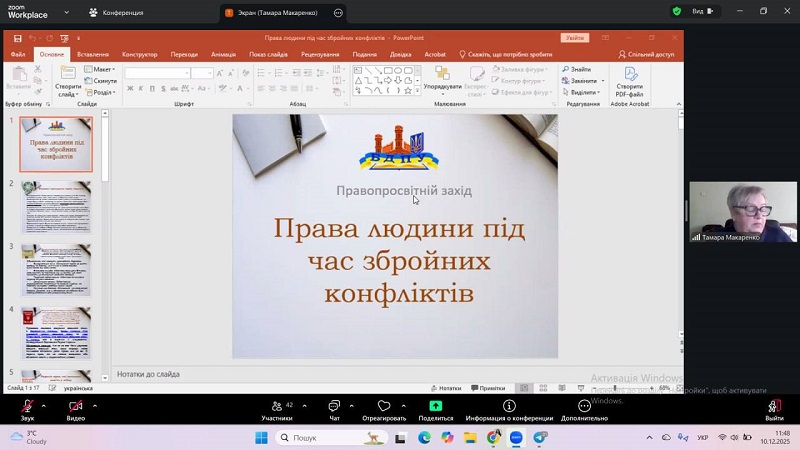Open the Вид view dropdown in Zoom
Image resolution: width=800 pixels, height=450 pixels.
tap(701, 12)
